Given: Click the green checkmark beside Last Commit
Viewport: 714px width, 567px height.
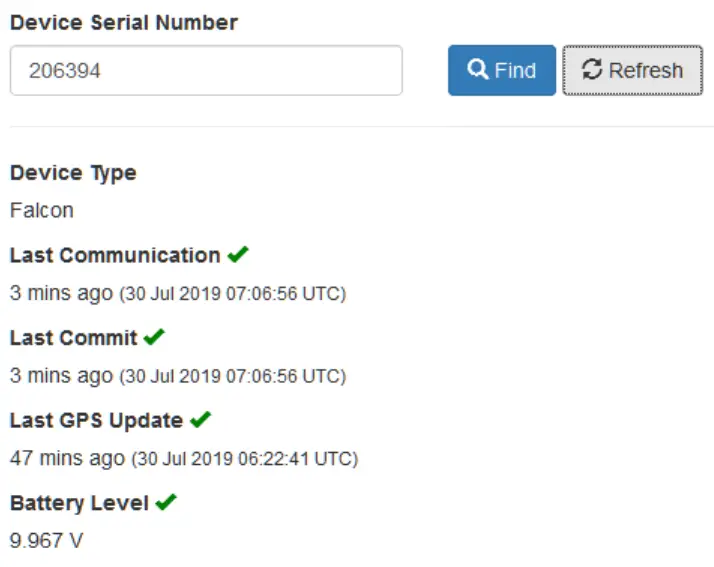Looking at the screenshot, I should (x=154, y=338).
